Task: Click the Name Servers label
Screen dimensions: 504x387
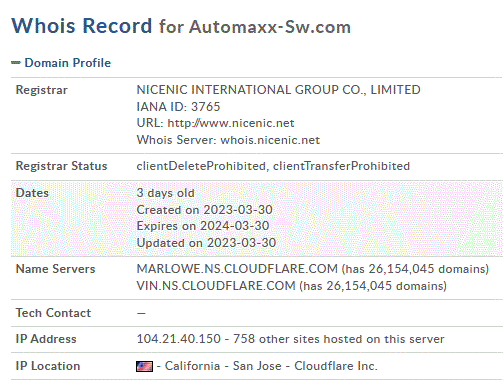Action: click(55, 269)
